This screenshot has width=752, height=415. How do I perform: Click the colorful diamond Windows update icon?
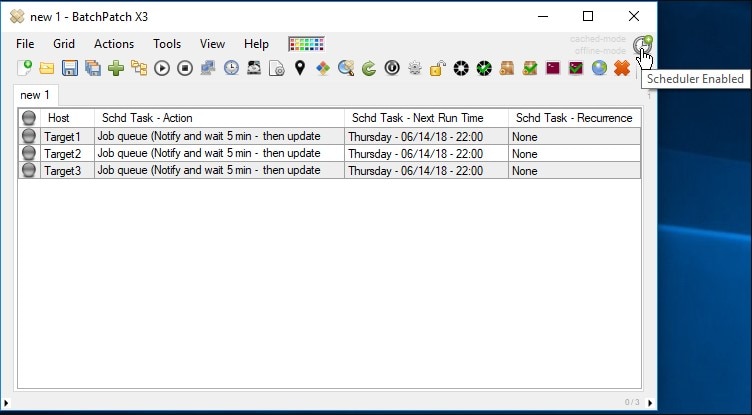pyautogui.click(x=323, y=68)
